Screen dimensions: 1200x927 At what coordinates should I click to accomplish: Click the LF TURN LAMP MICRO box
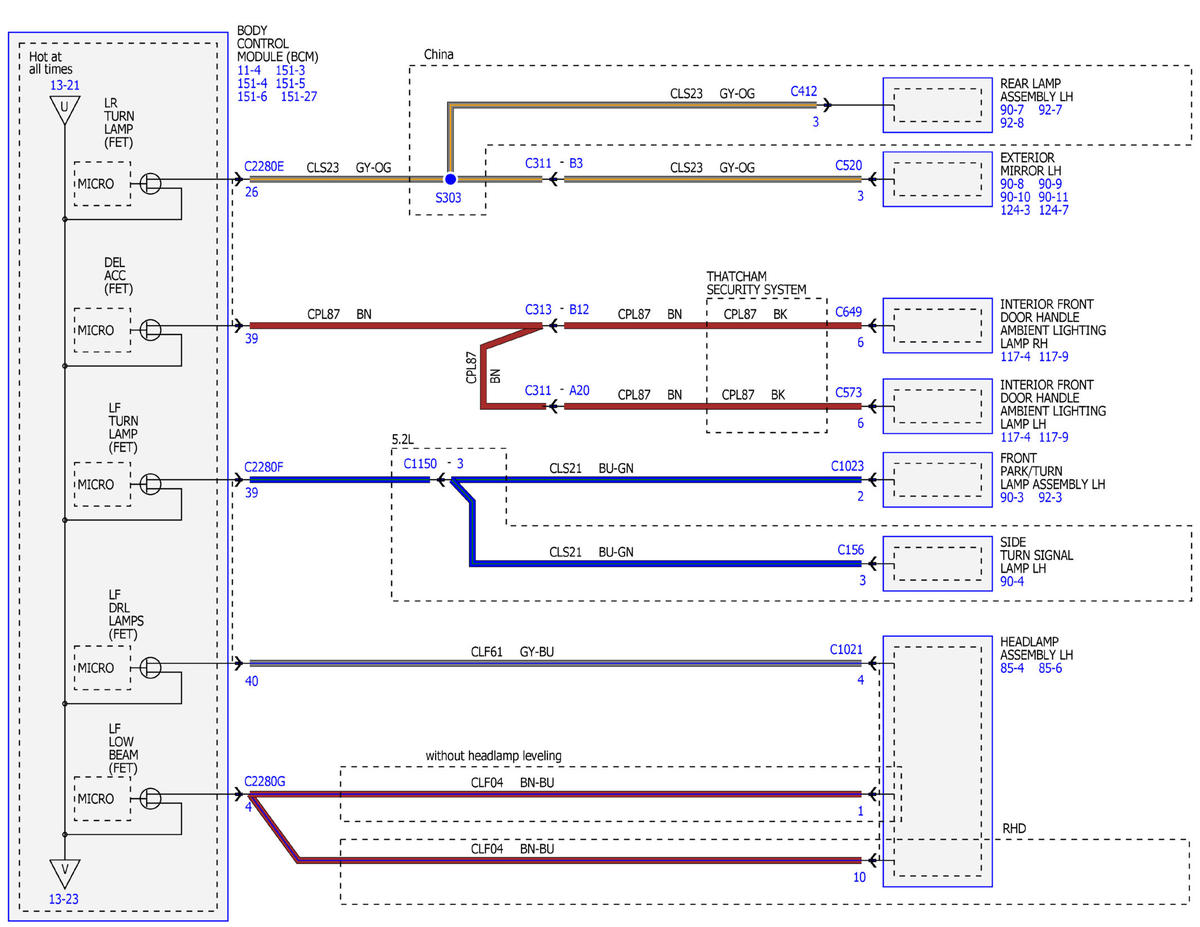(102, 484)
